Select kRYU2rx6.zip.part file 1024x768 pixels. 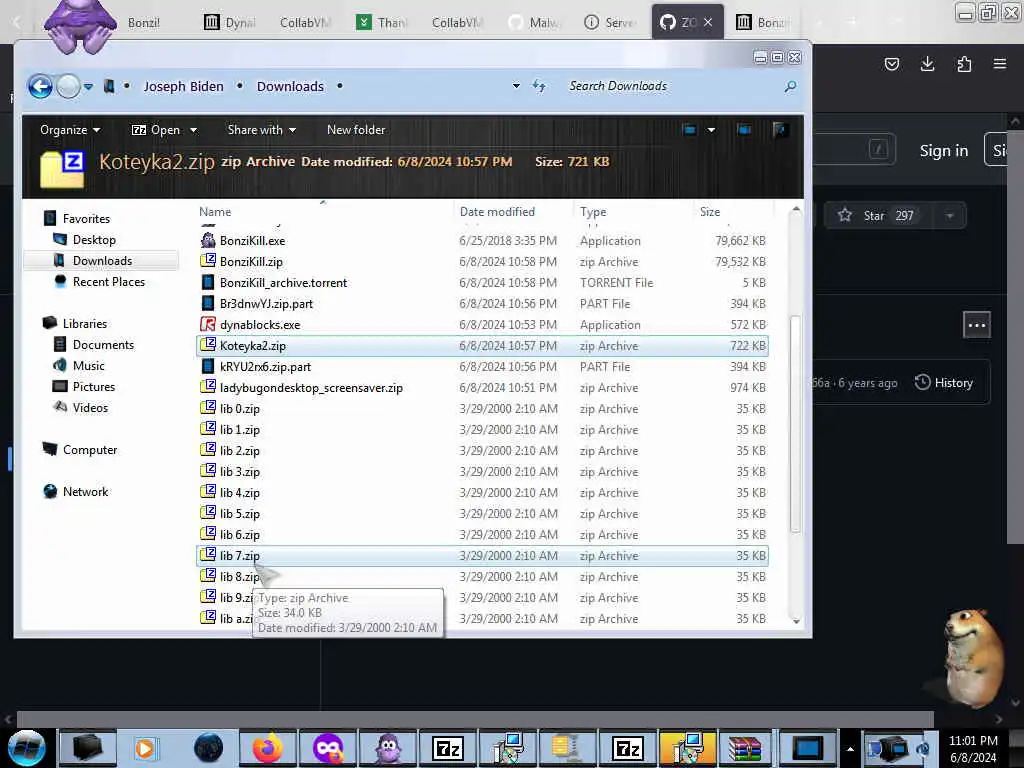click(x=265, y=366)
